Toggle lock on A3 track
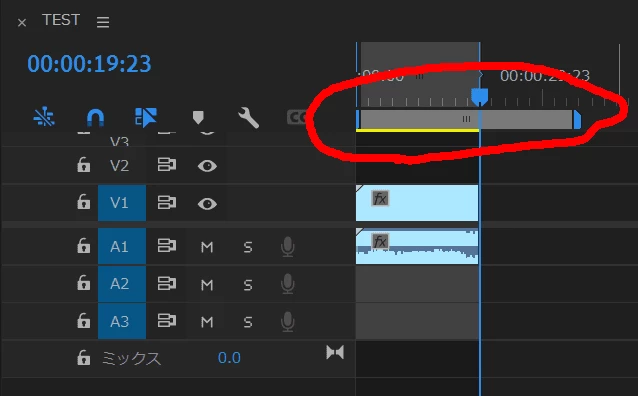This screenshot has width=638, height=396. coord(83,321)
